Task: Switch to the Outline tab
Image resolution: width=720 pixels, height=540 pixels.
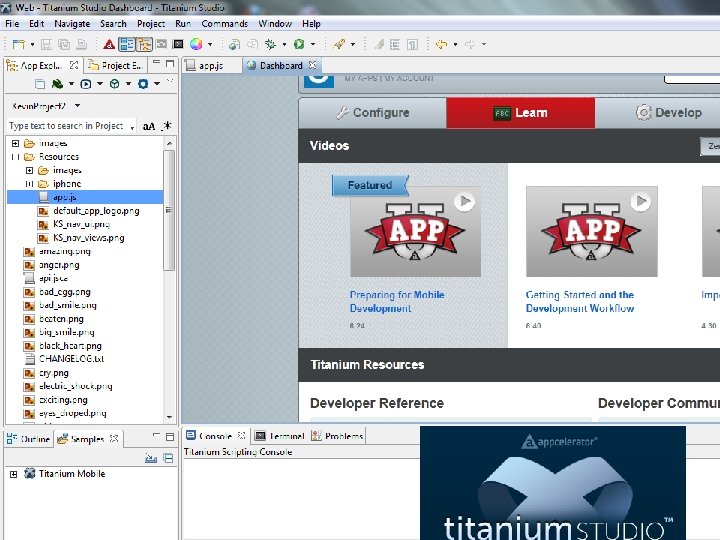Action: click(x=29, y=439)
